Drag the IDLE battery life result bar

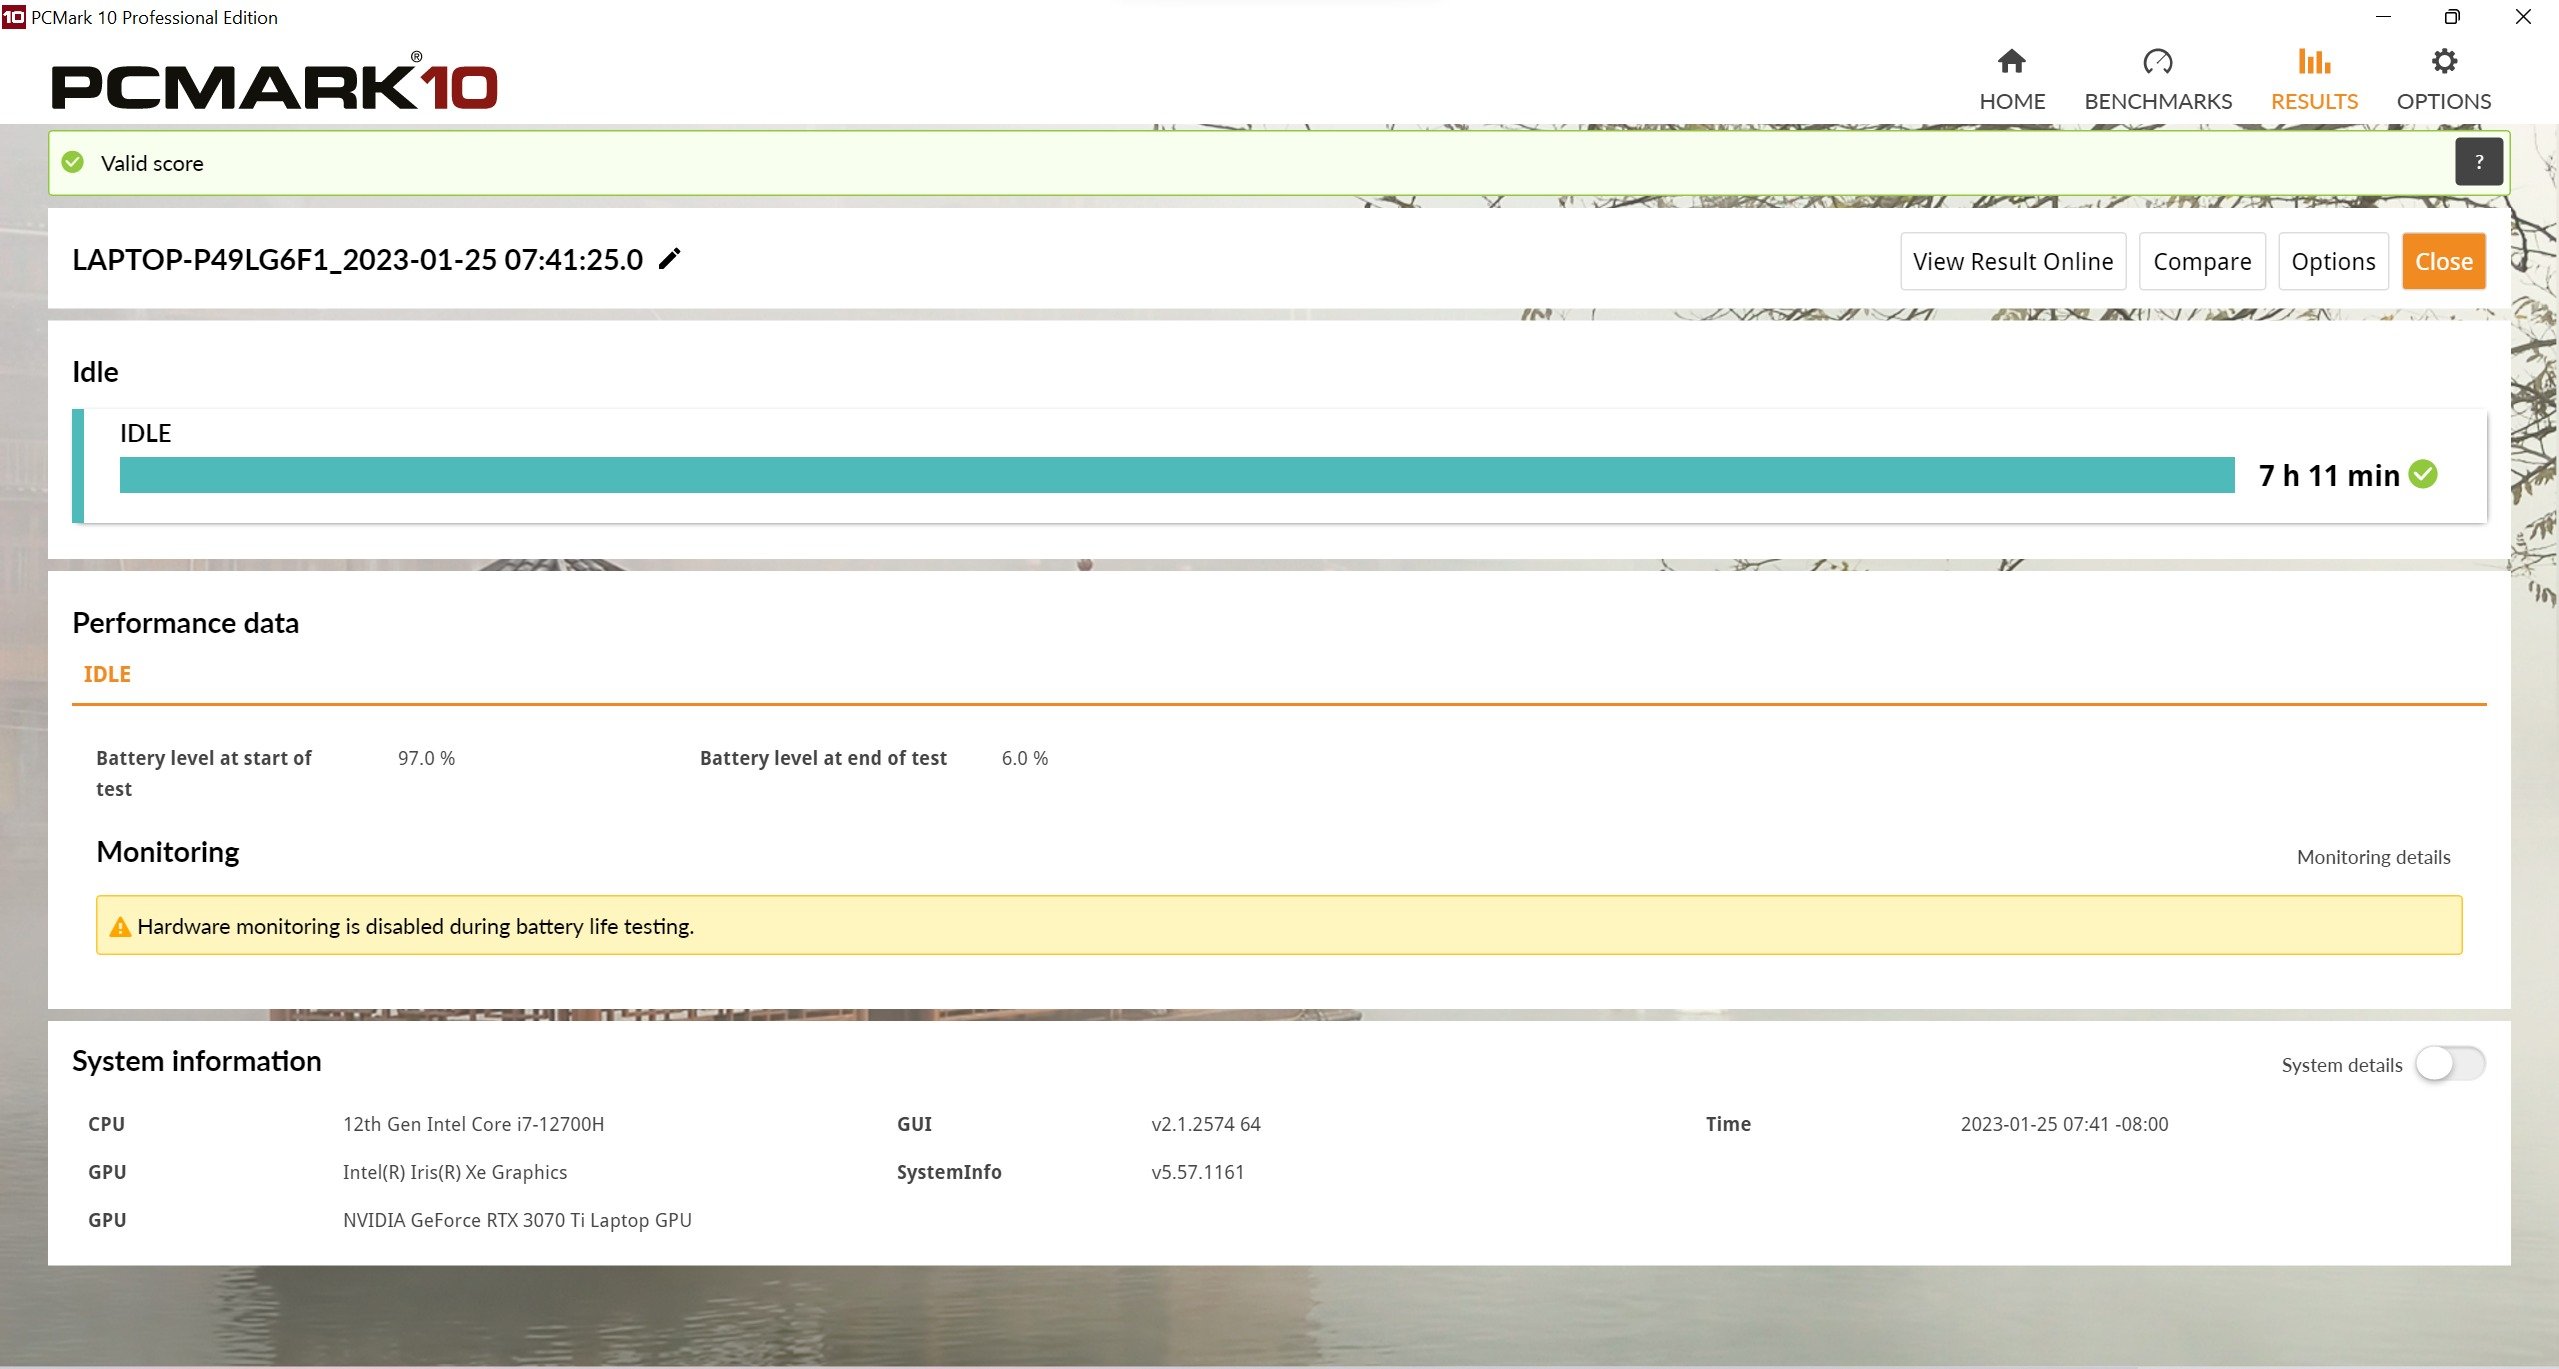[1175, 476]
